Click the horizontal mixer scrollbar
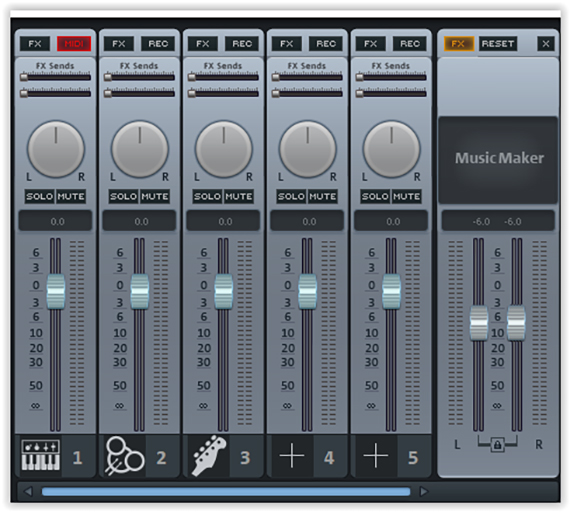 pos(226,492)
